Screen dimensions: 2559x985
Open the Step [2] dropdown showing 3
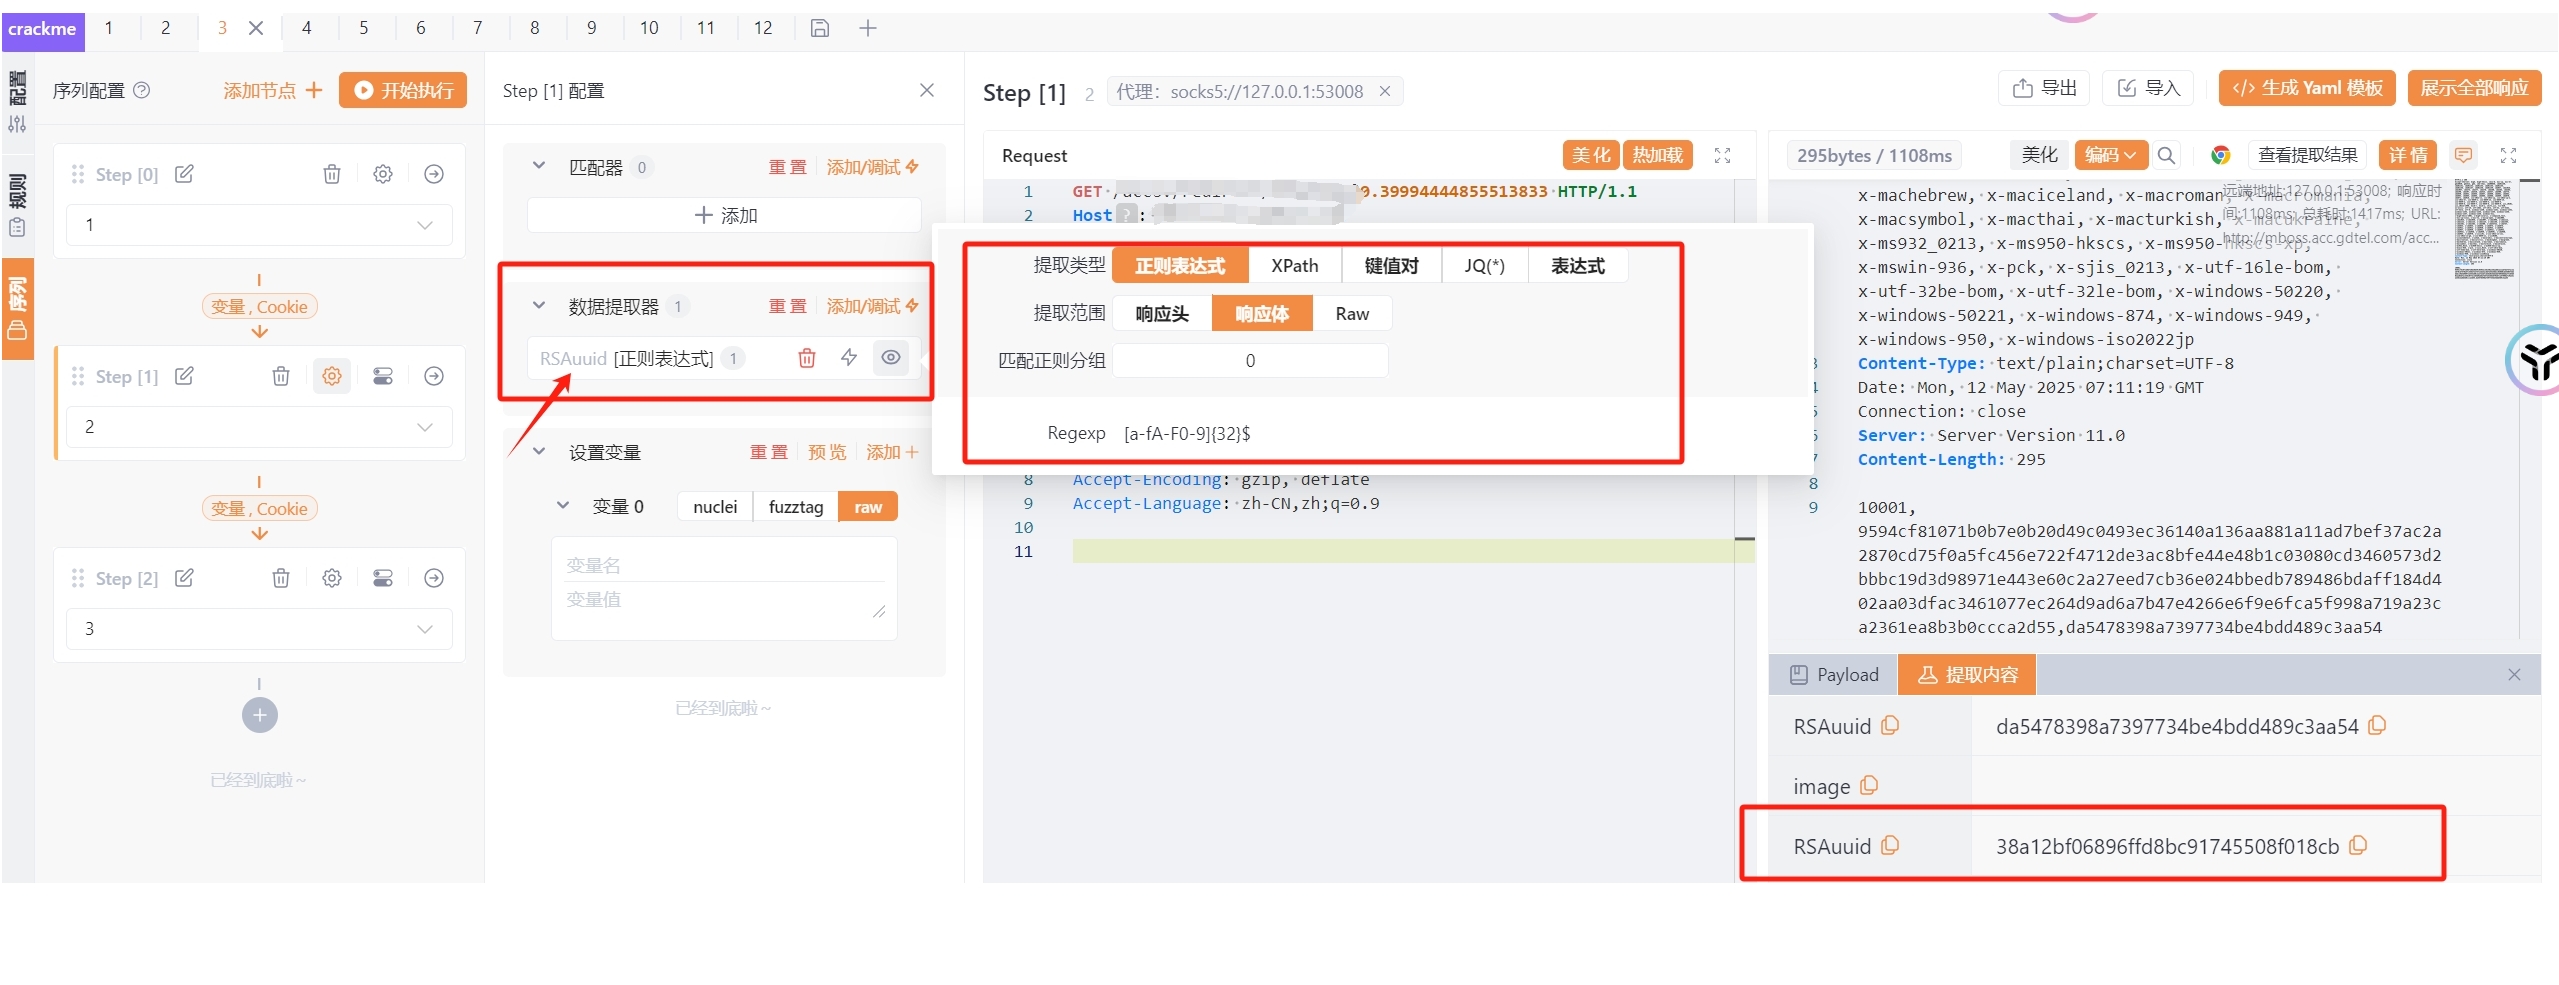259,629
